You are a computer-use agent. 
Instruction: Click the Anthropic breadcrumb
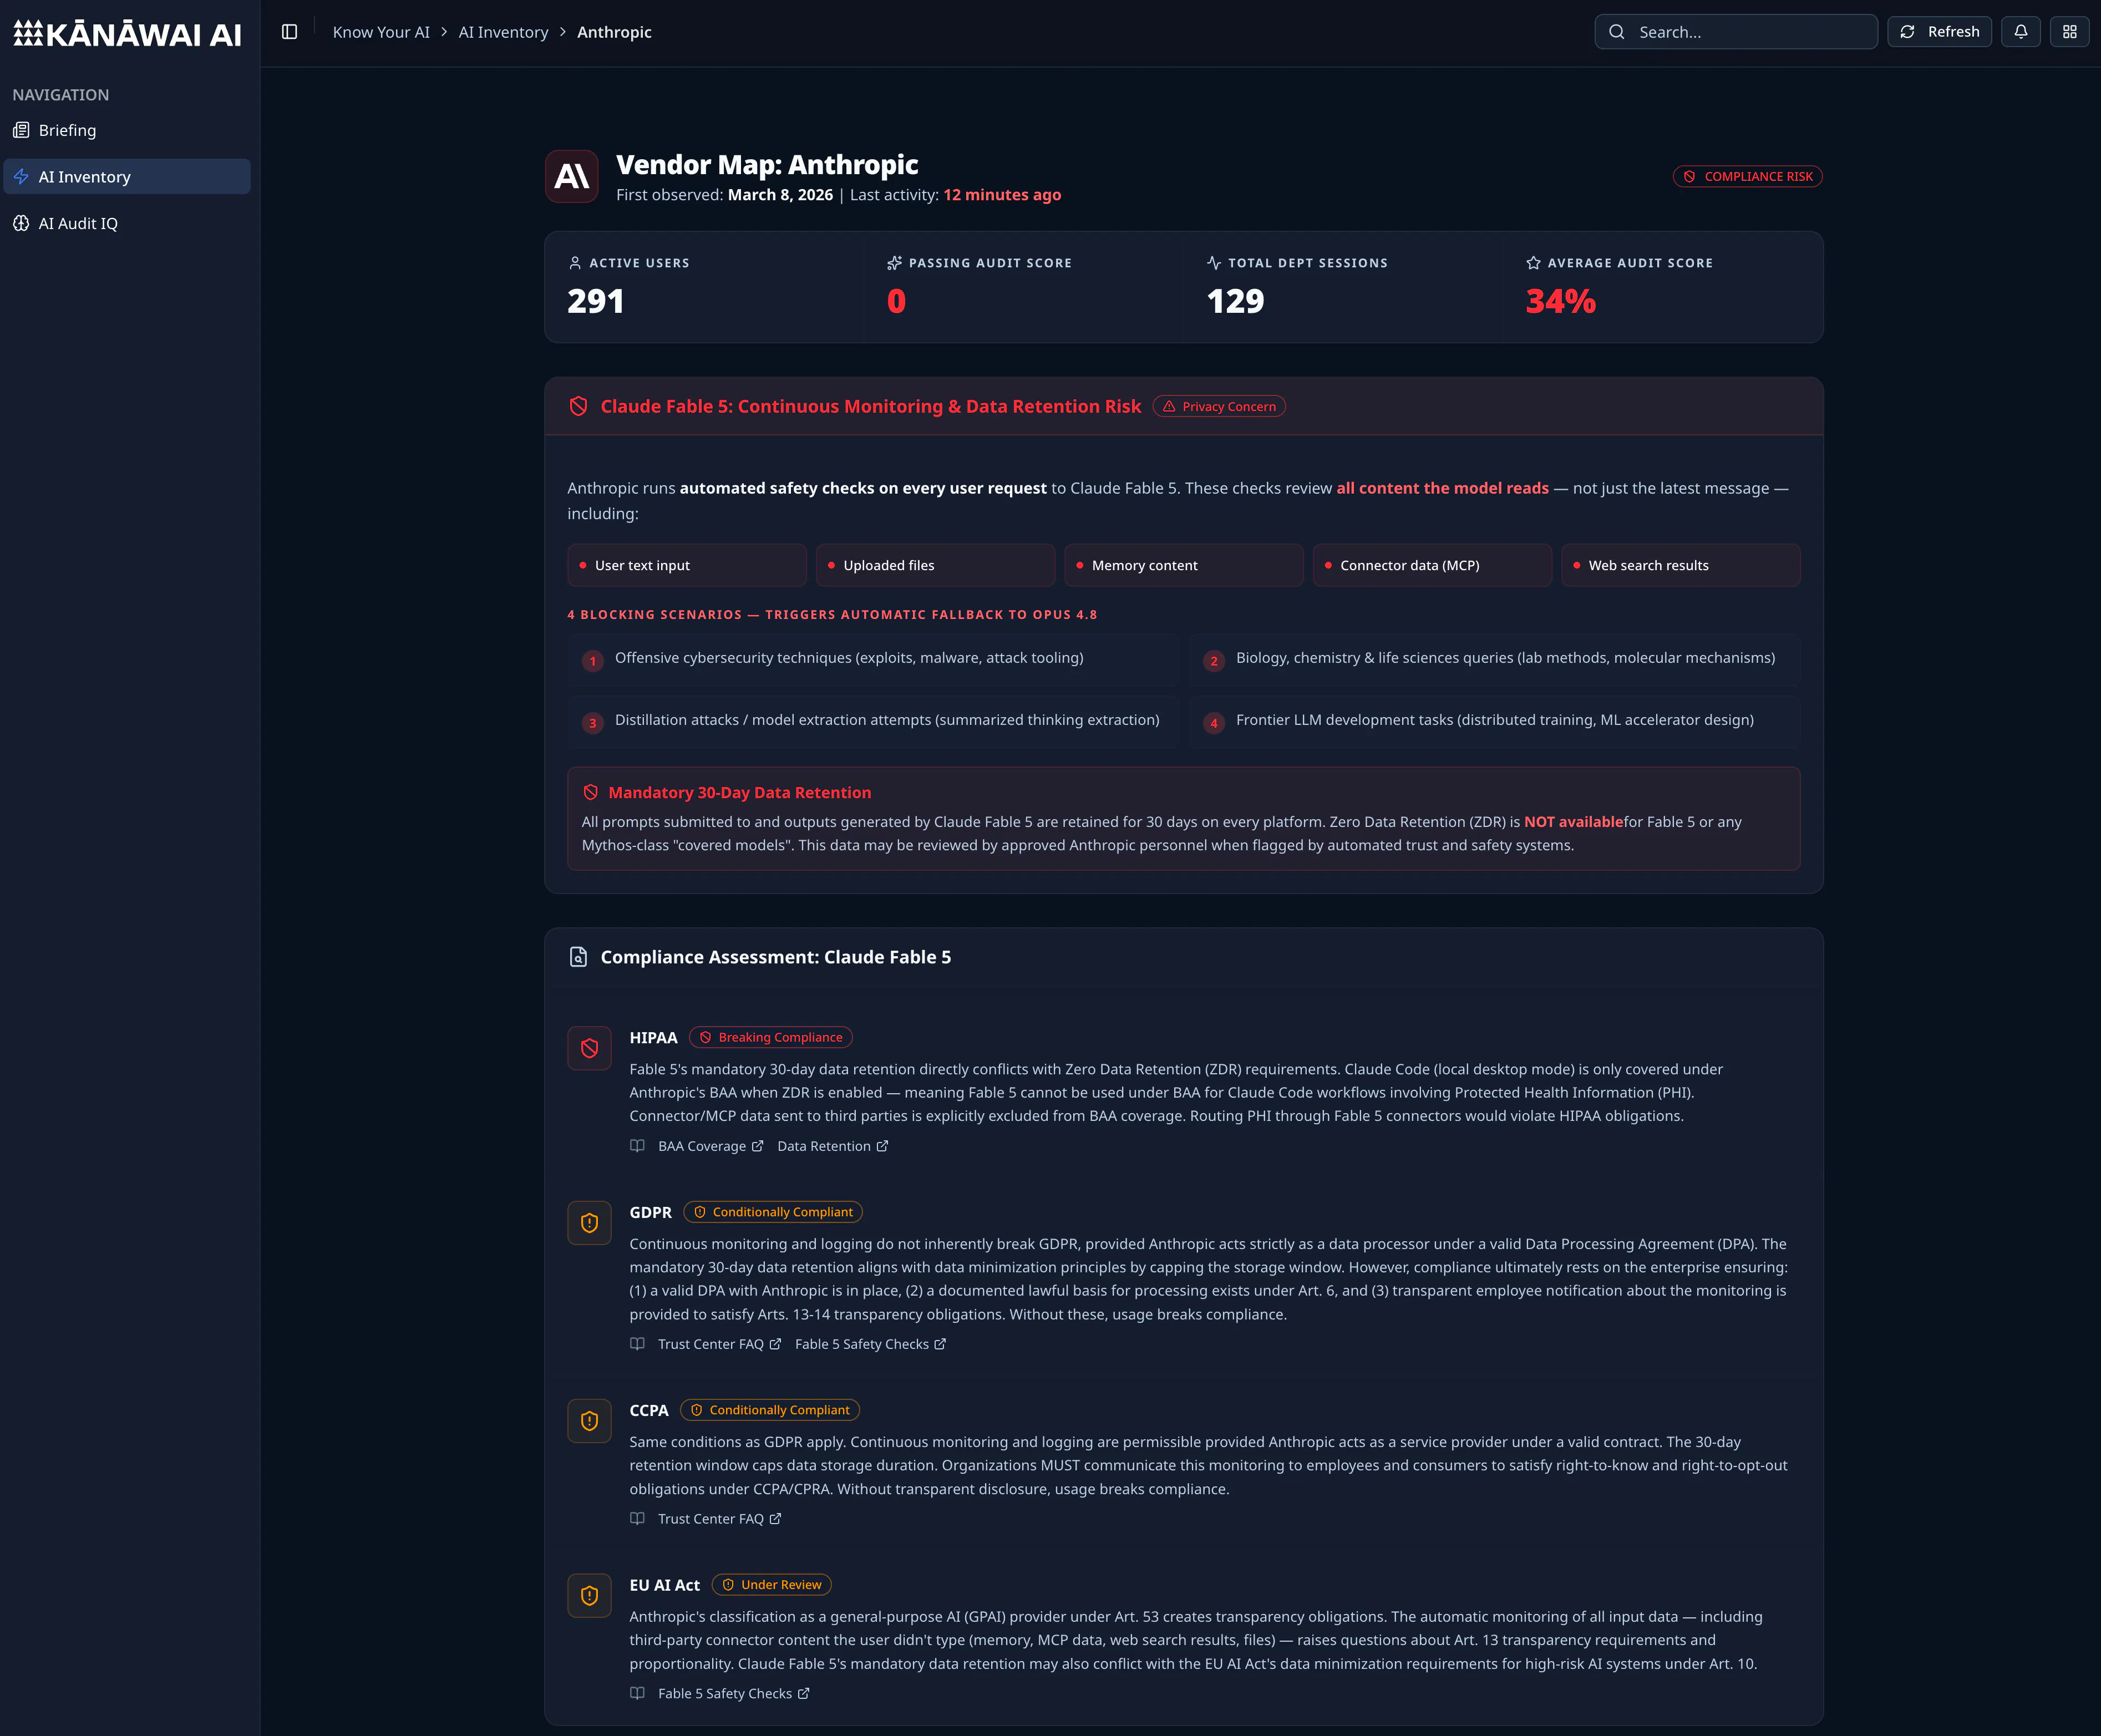click(614, 32)
